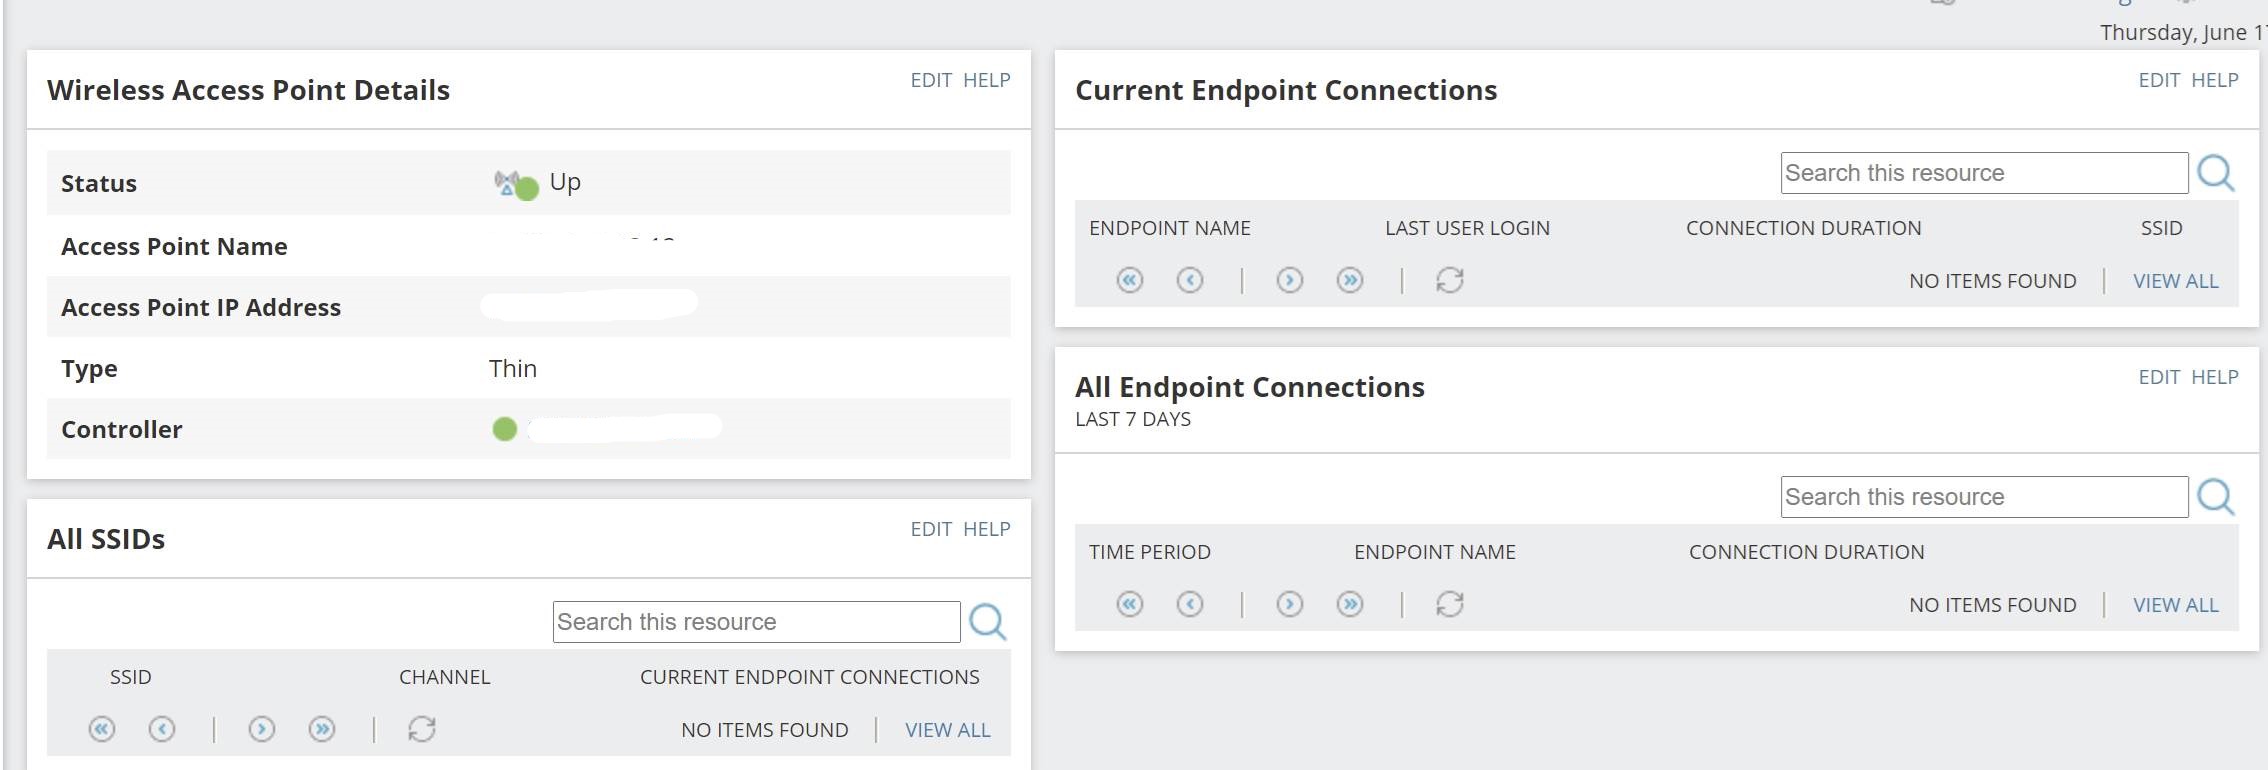The image size is (2268, 770).
Task: Focus search field in Current Endpoint Connections
Action: [1983, 173]
